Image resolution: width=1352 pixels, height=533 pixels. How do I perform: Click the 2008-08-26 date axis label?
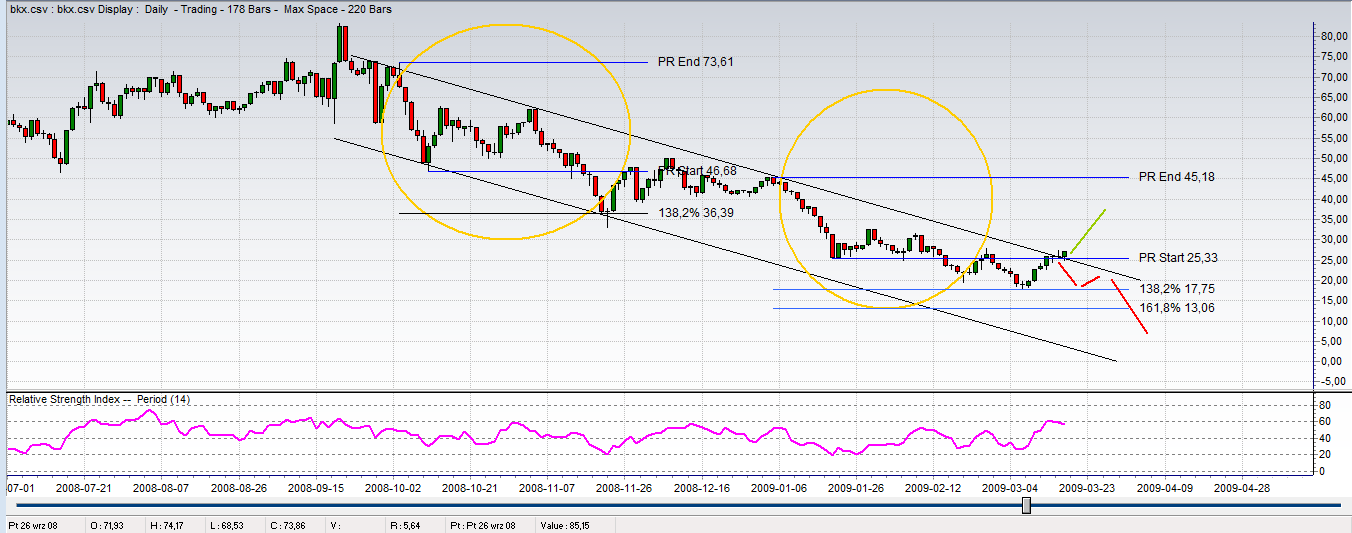(x=238, y=488)
